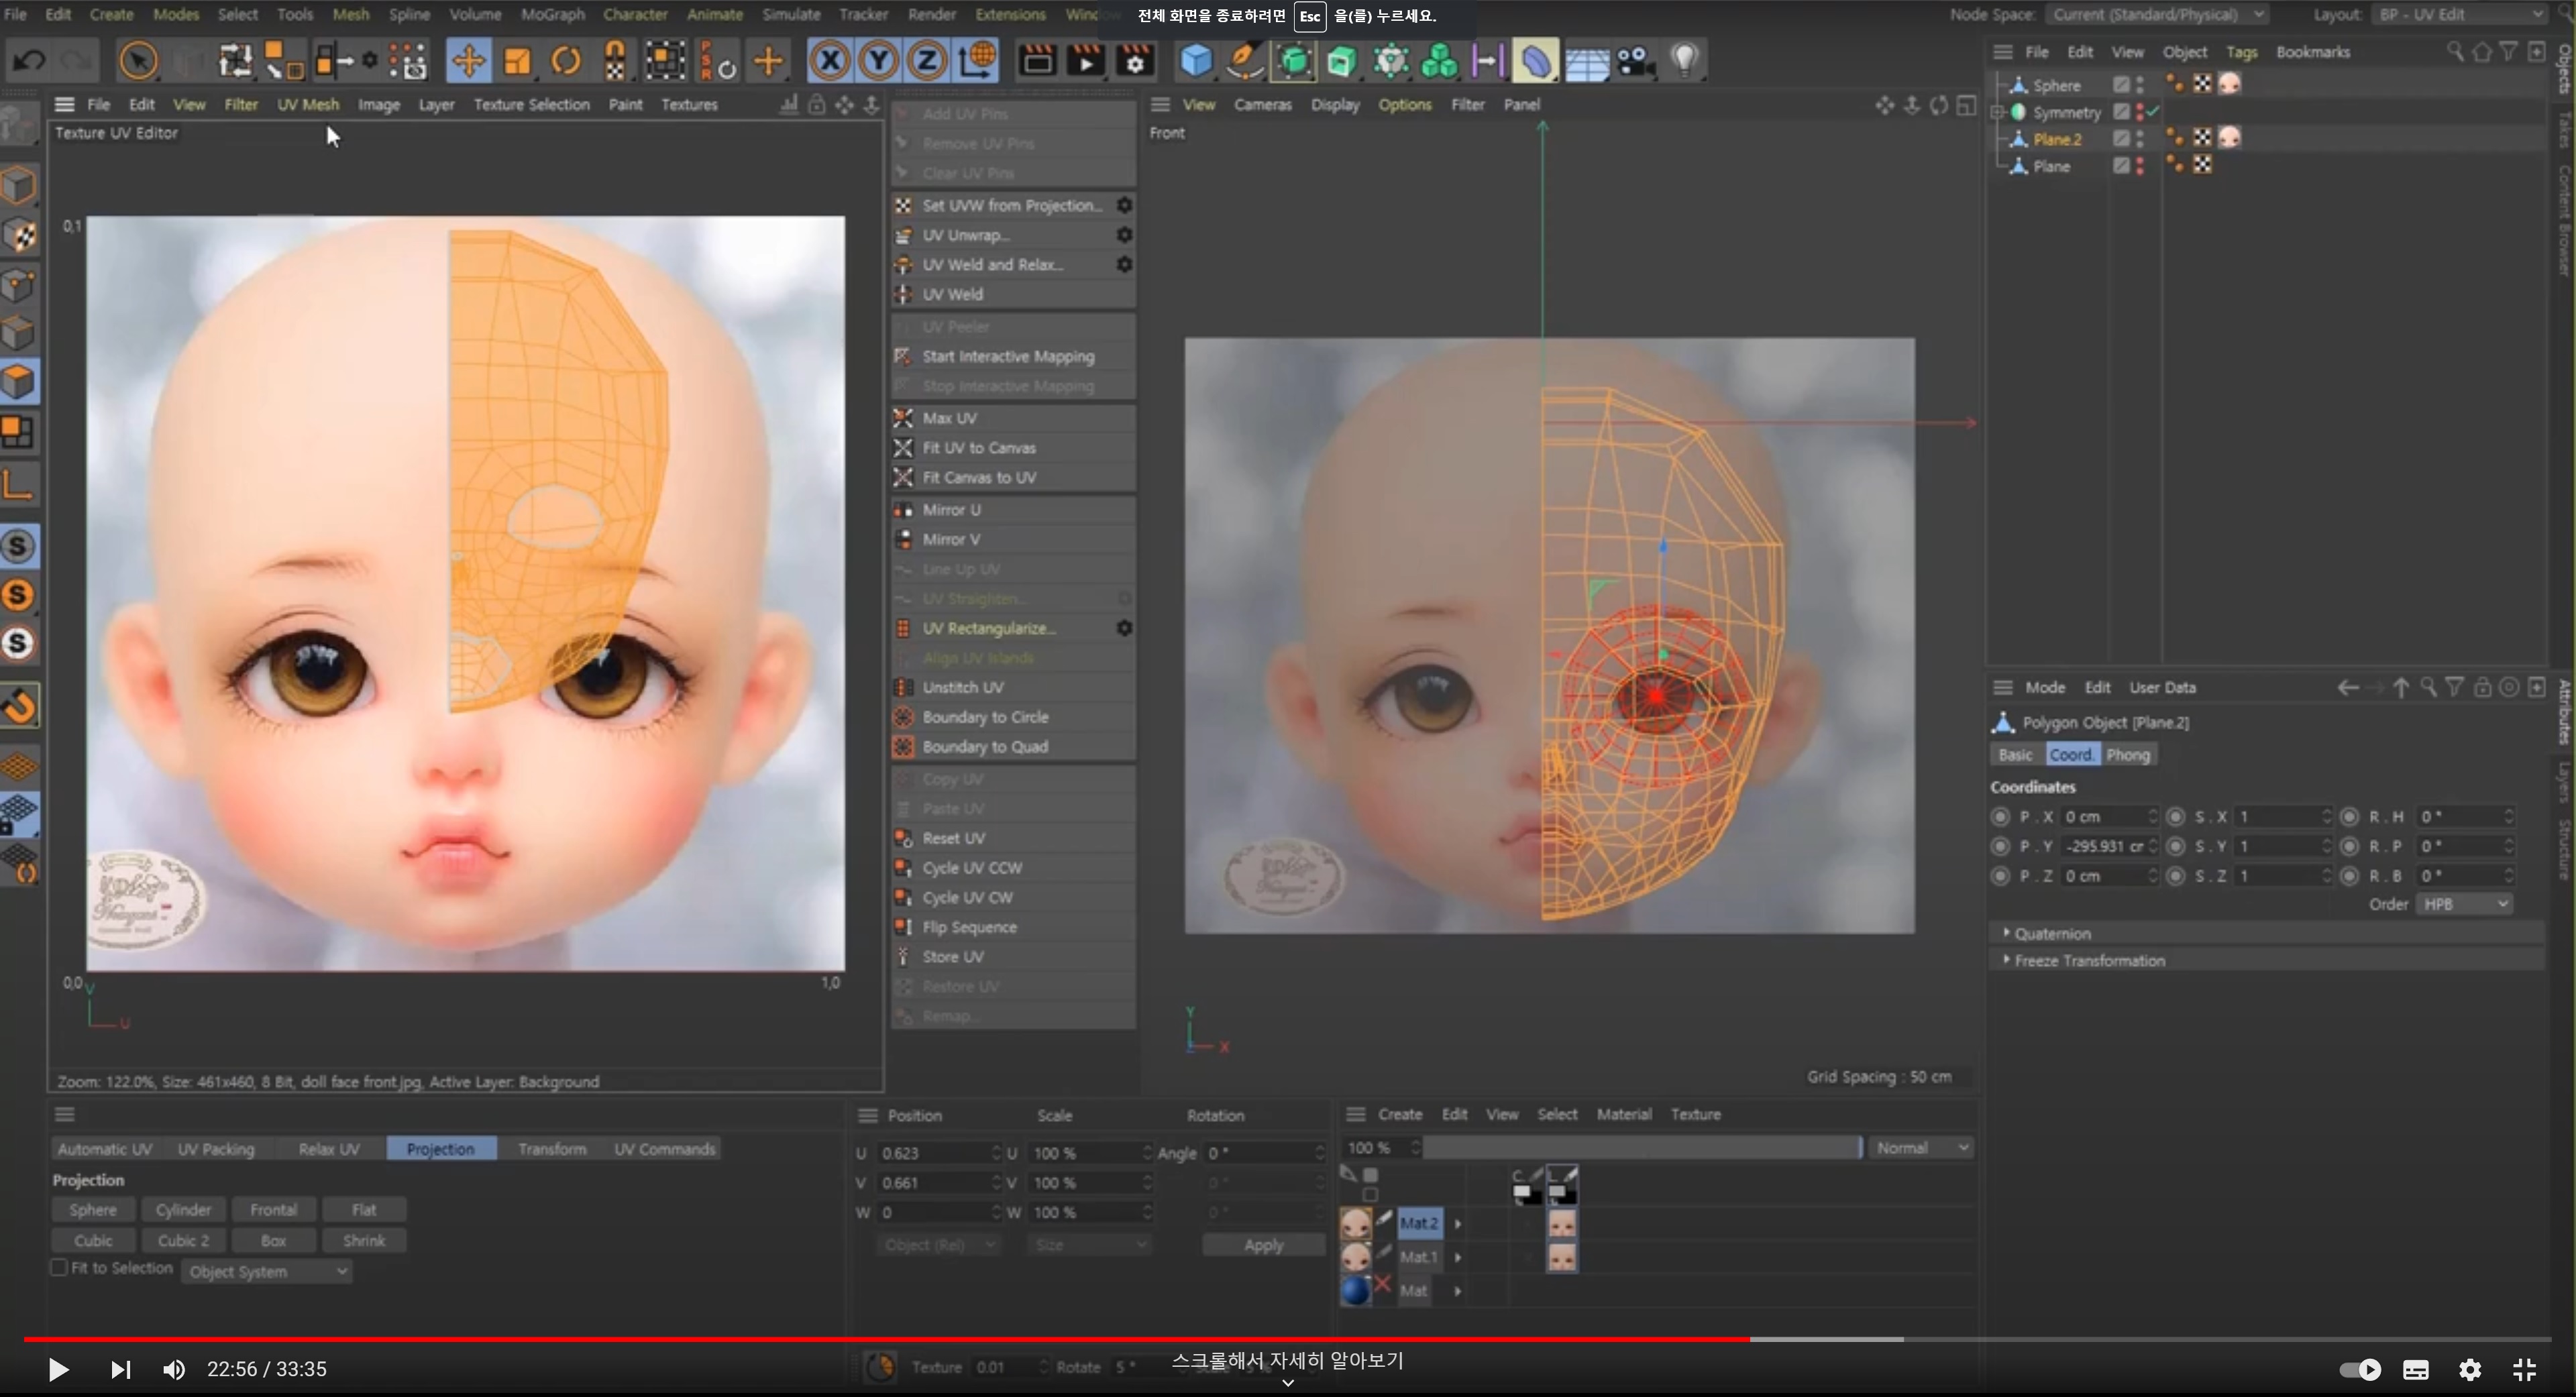Click Frontal projection button
Image resolution: width=2576 pixels, height=1397 pixels.
pyautogui.click(x=274, y=1209)
